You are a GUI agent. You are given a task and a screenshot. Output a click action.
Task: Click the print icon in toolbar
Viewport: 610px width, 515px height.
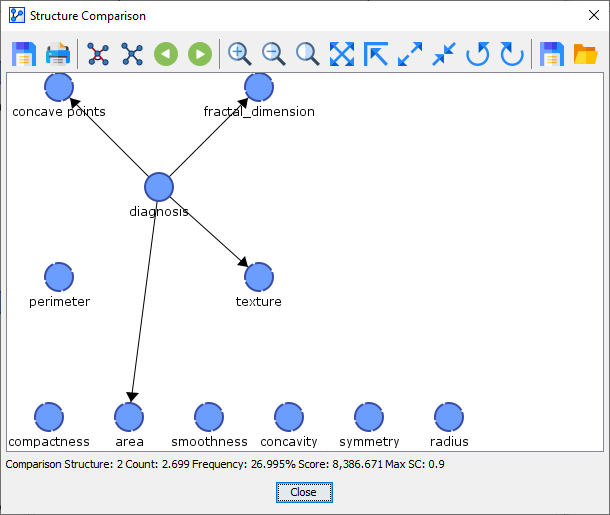[x=58, y=54]
